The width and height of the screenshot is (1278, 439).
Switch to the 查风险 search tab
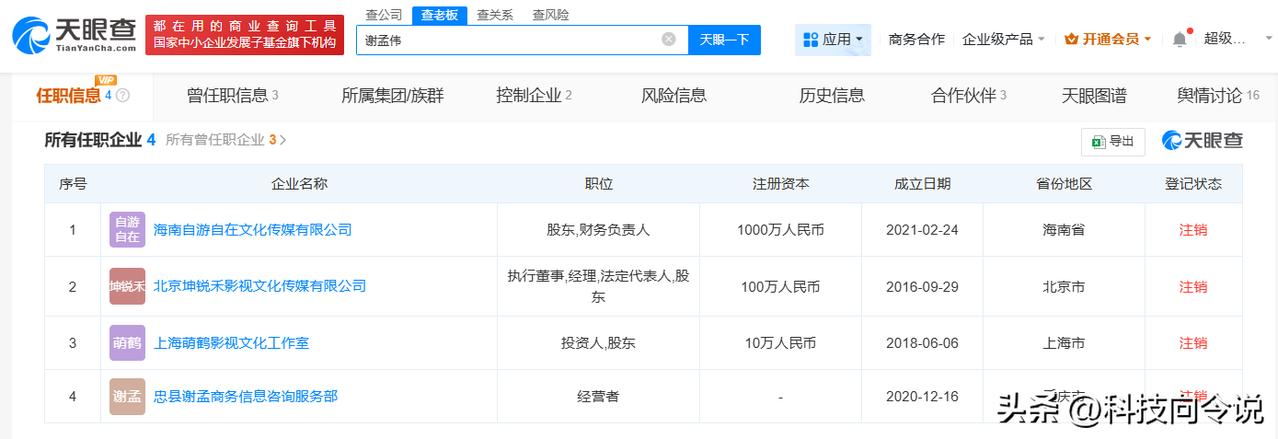click(551, 14)
